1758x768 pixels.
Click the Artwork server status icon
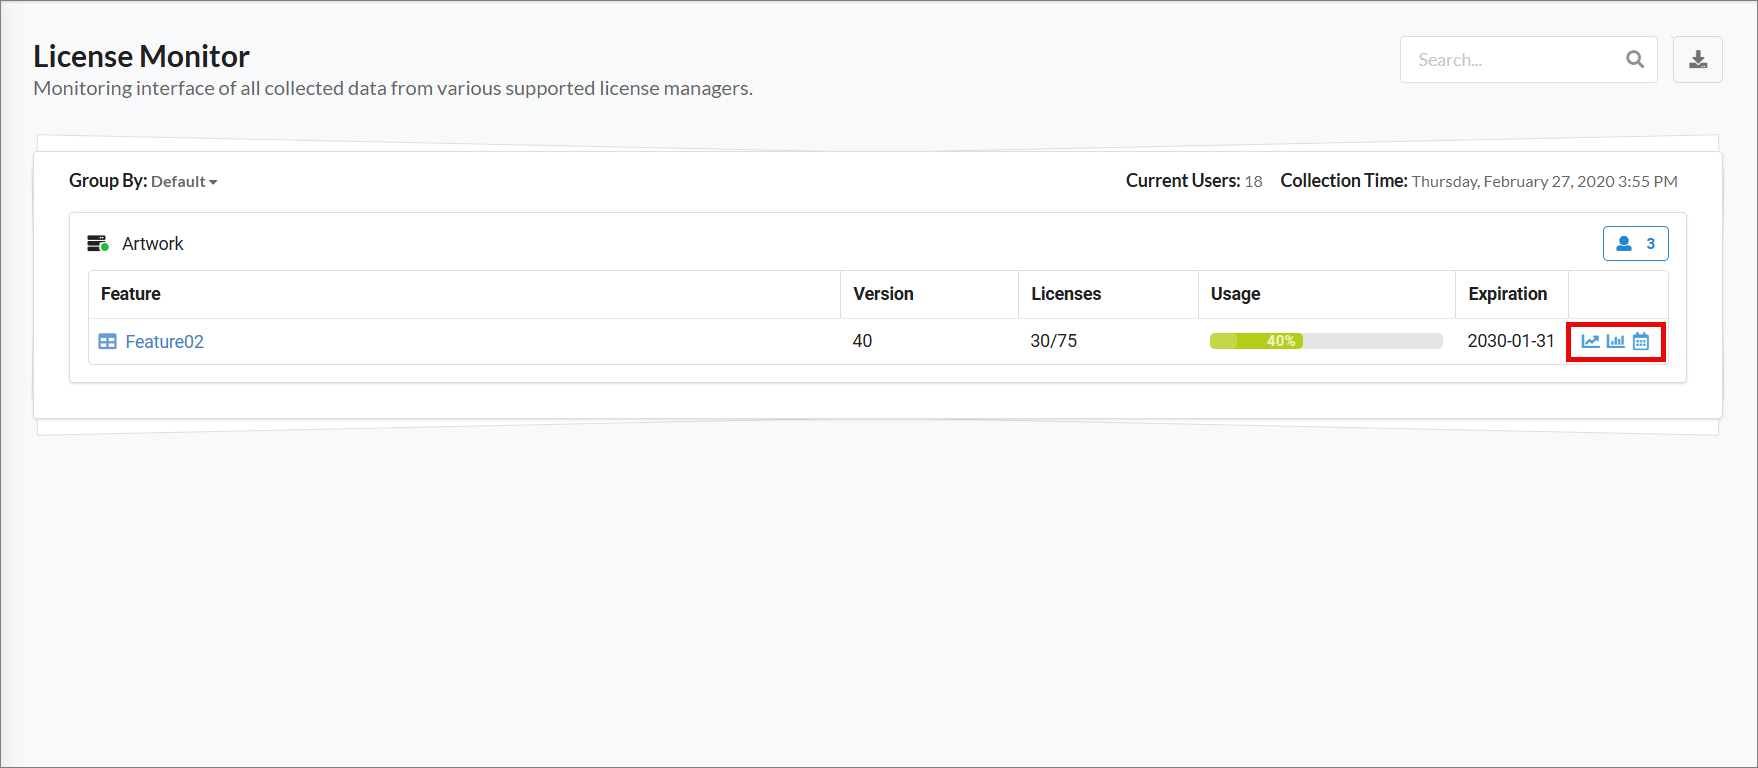click(x=98, y=243)
